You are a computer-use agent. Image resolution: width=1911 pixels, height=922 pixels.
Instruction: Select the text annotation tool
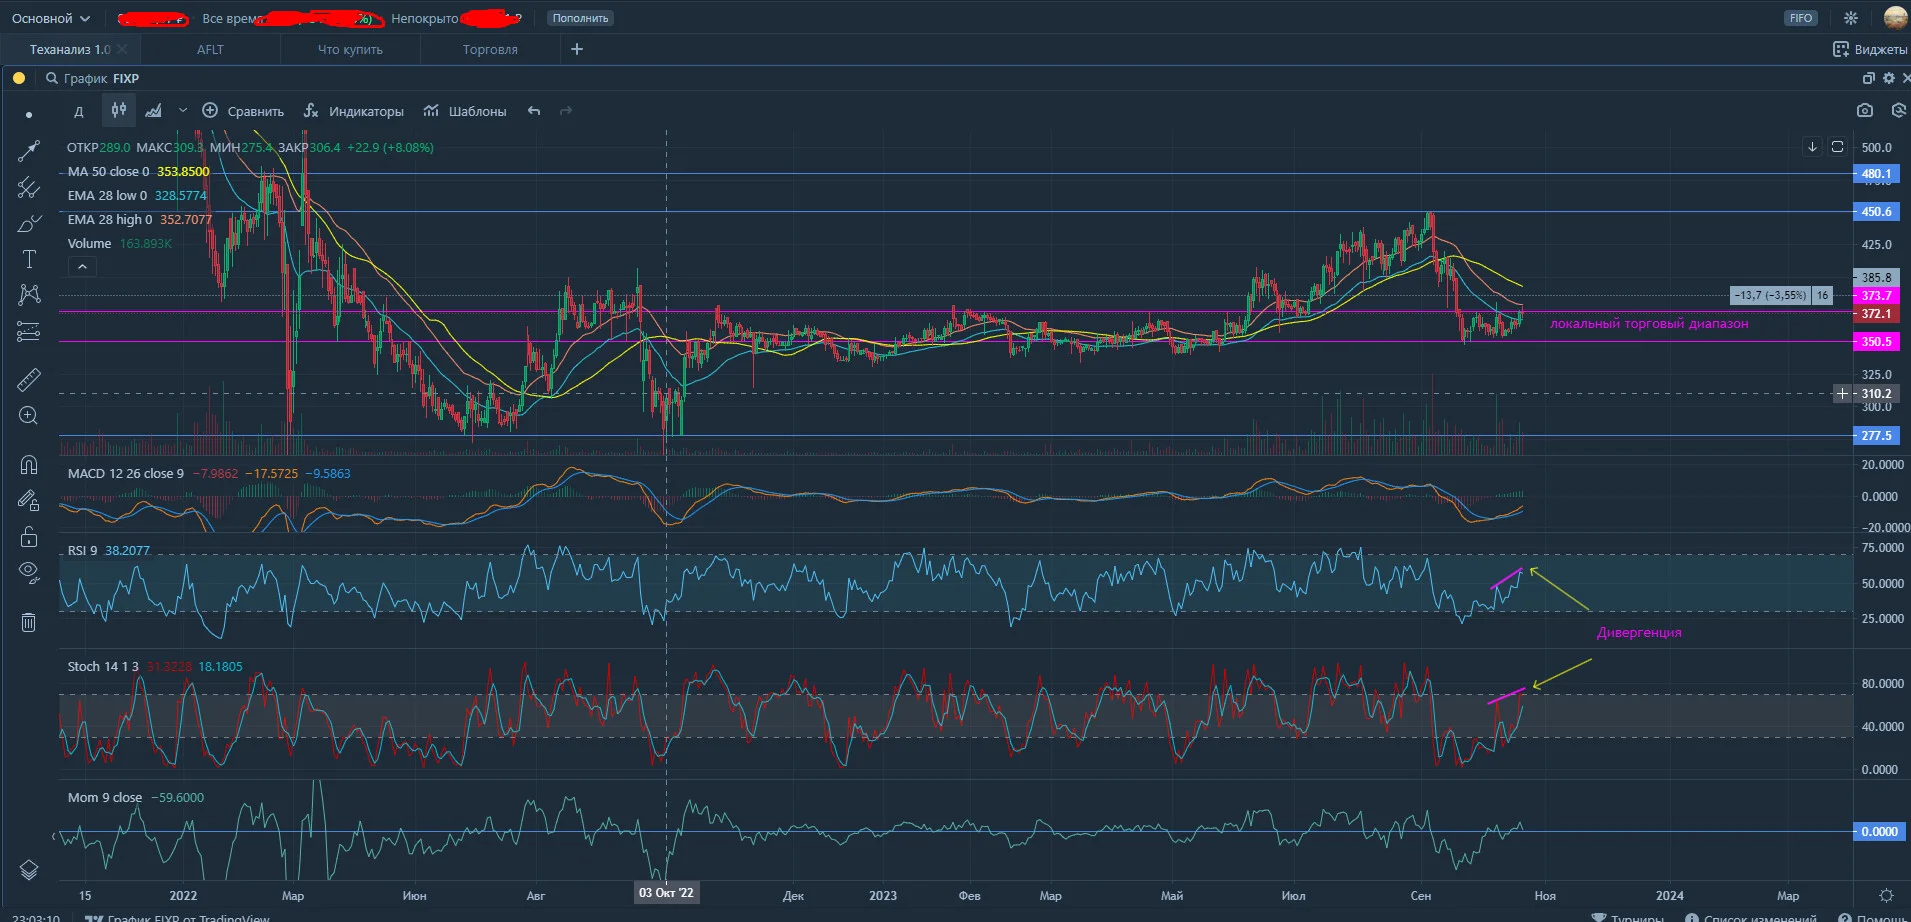29,259
